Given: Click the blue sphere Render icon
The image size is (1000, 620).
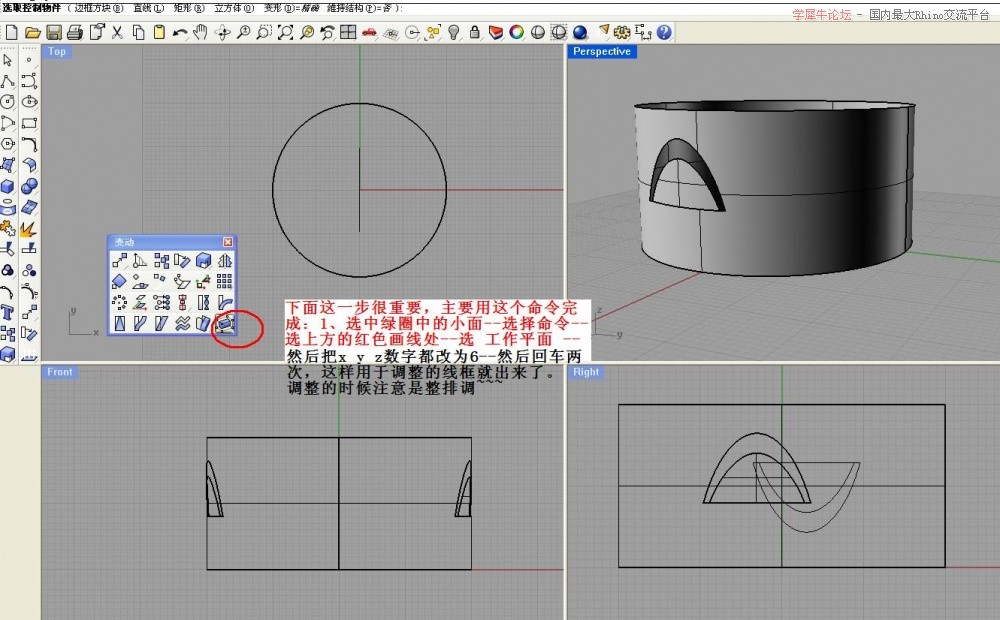Looking at the screenshot, I should pyautogui.click(x=580, y=33).
